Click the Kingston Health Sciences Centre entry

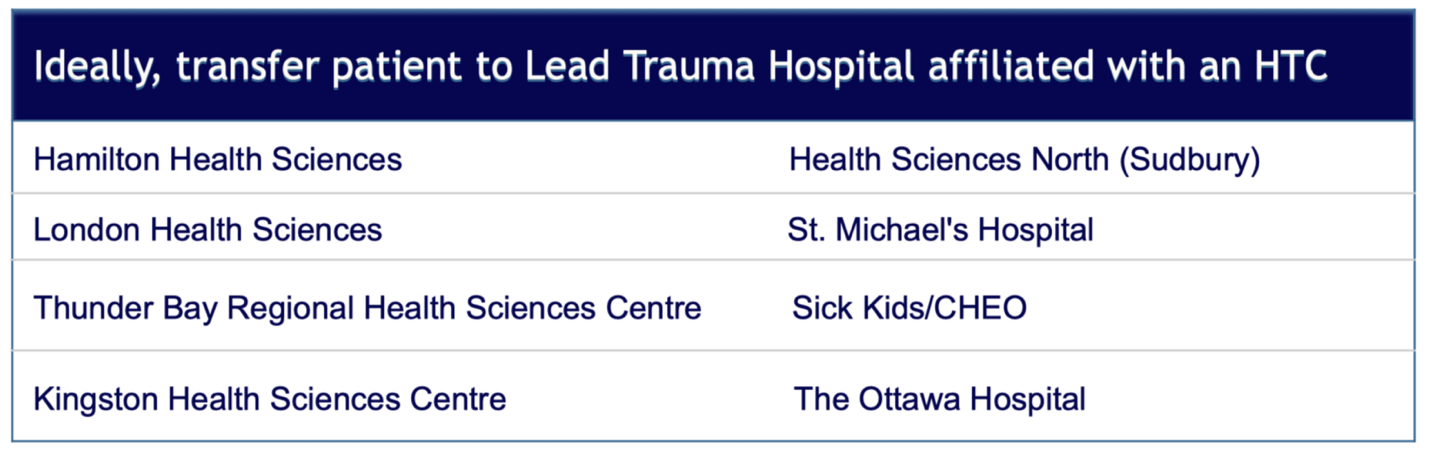click(270, 400)
